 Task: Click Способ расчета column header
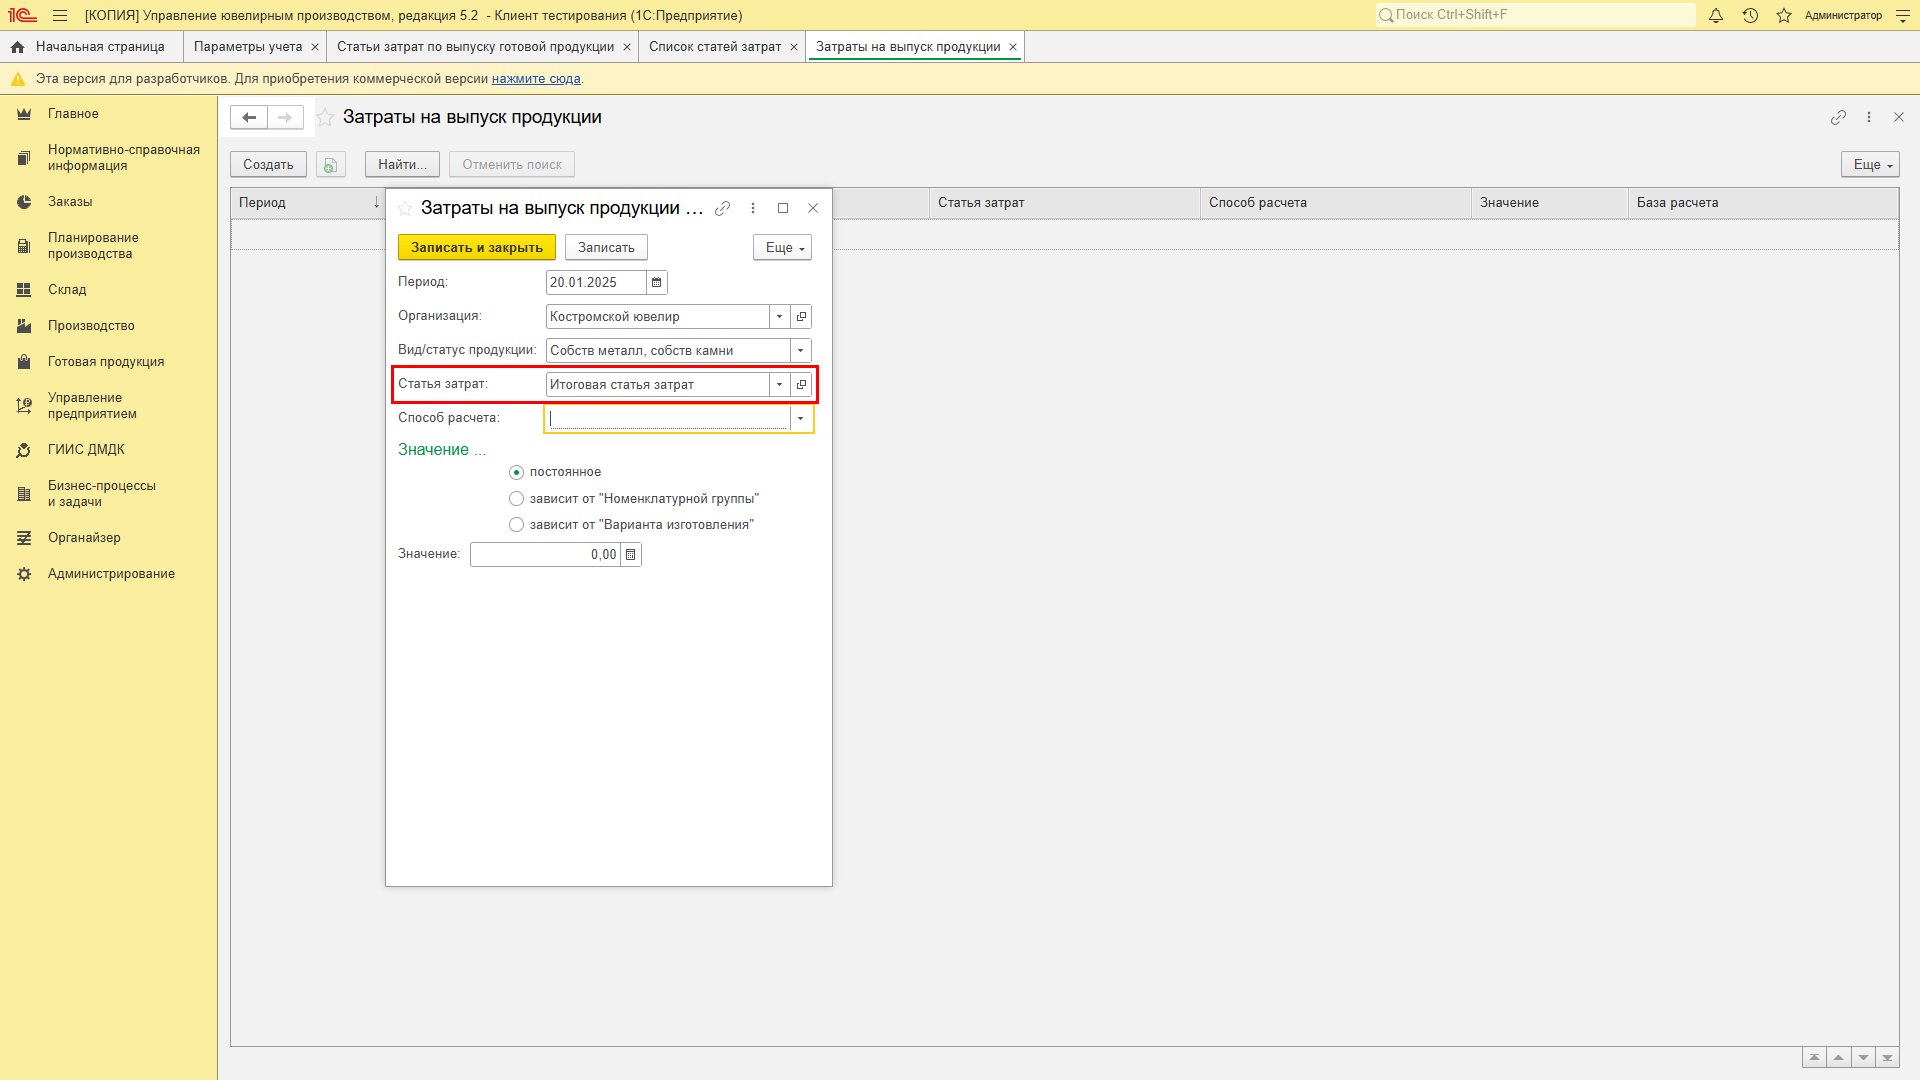coord(1336,203)
